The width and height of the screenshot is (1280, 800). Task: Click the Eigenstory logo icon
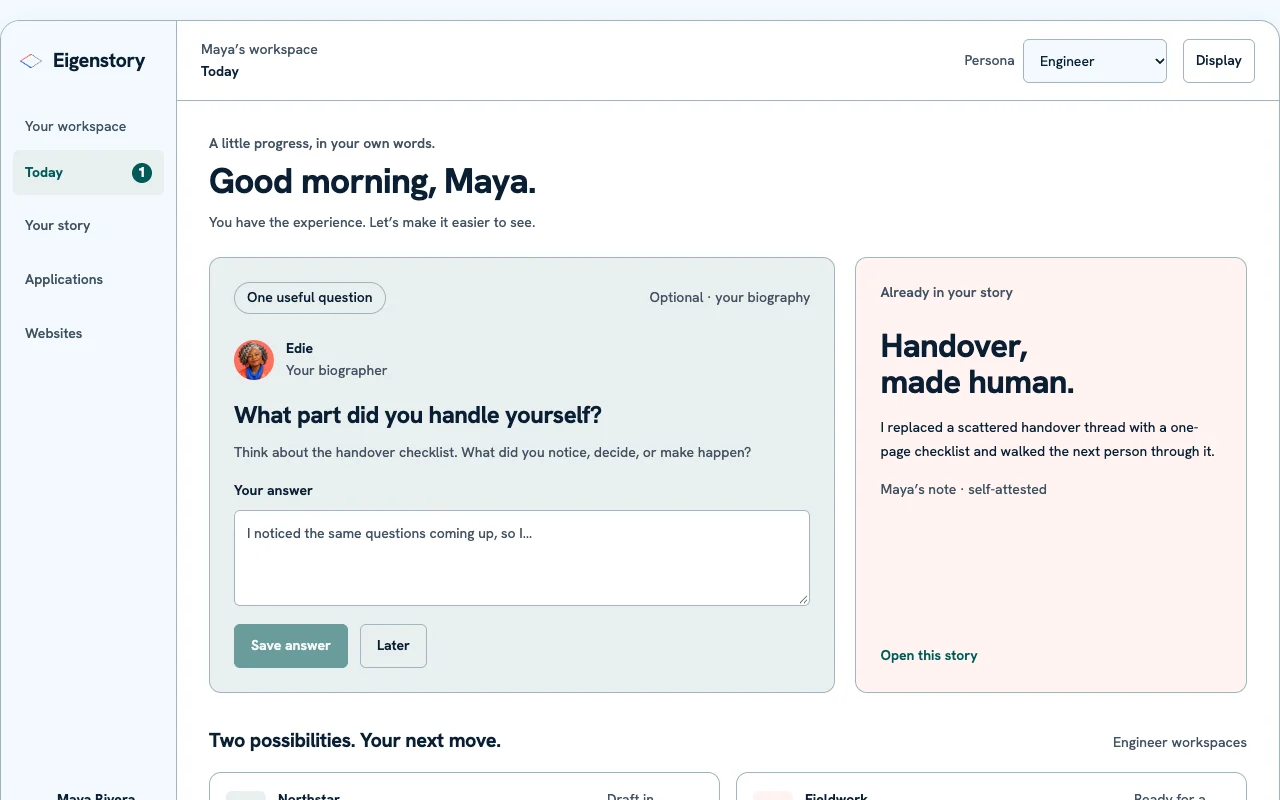(31, 61)
